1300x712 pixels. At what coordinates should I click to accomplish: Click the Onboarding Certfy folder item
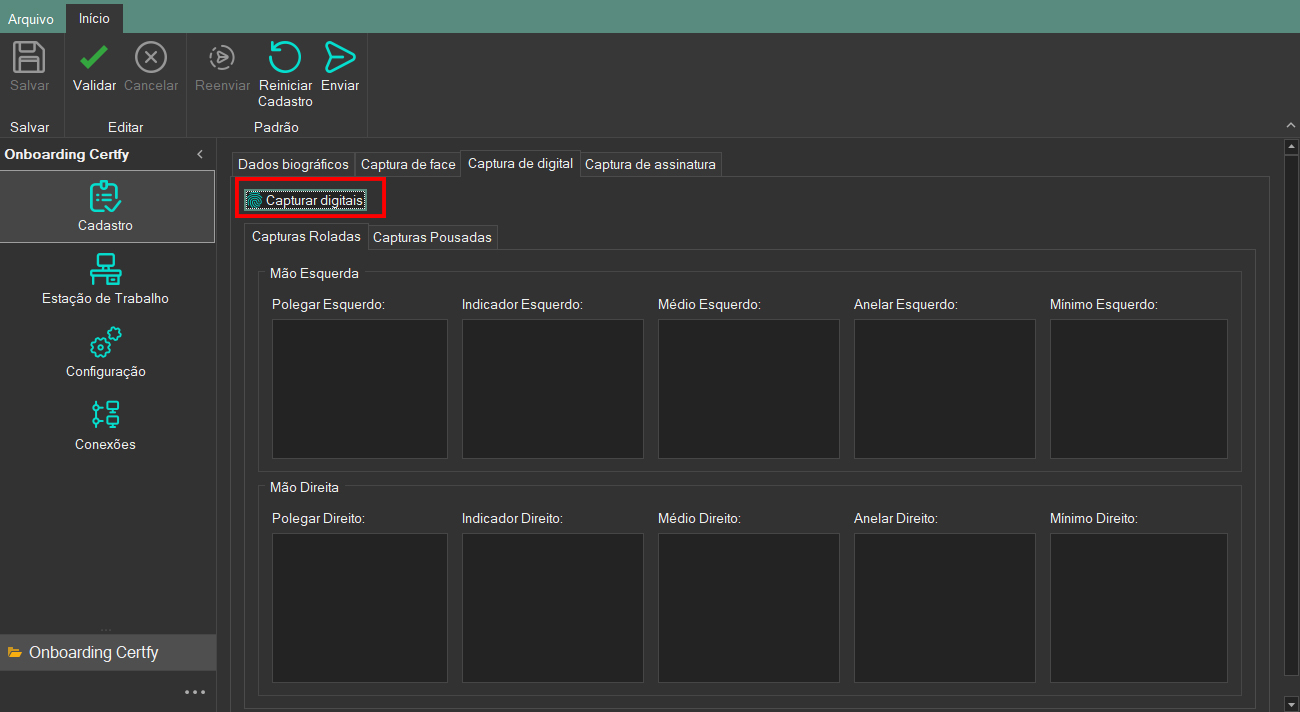(94, 652)
